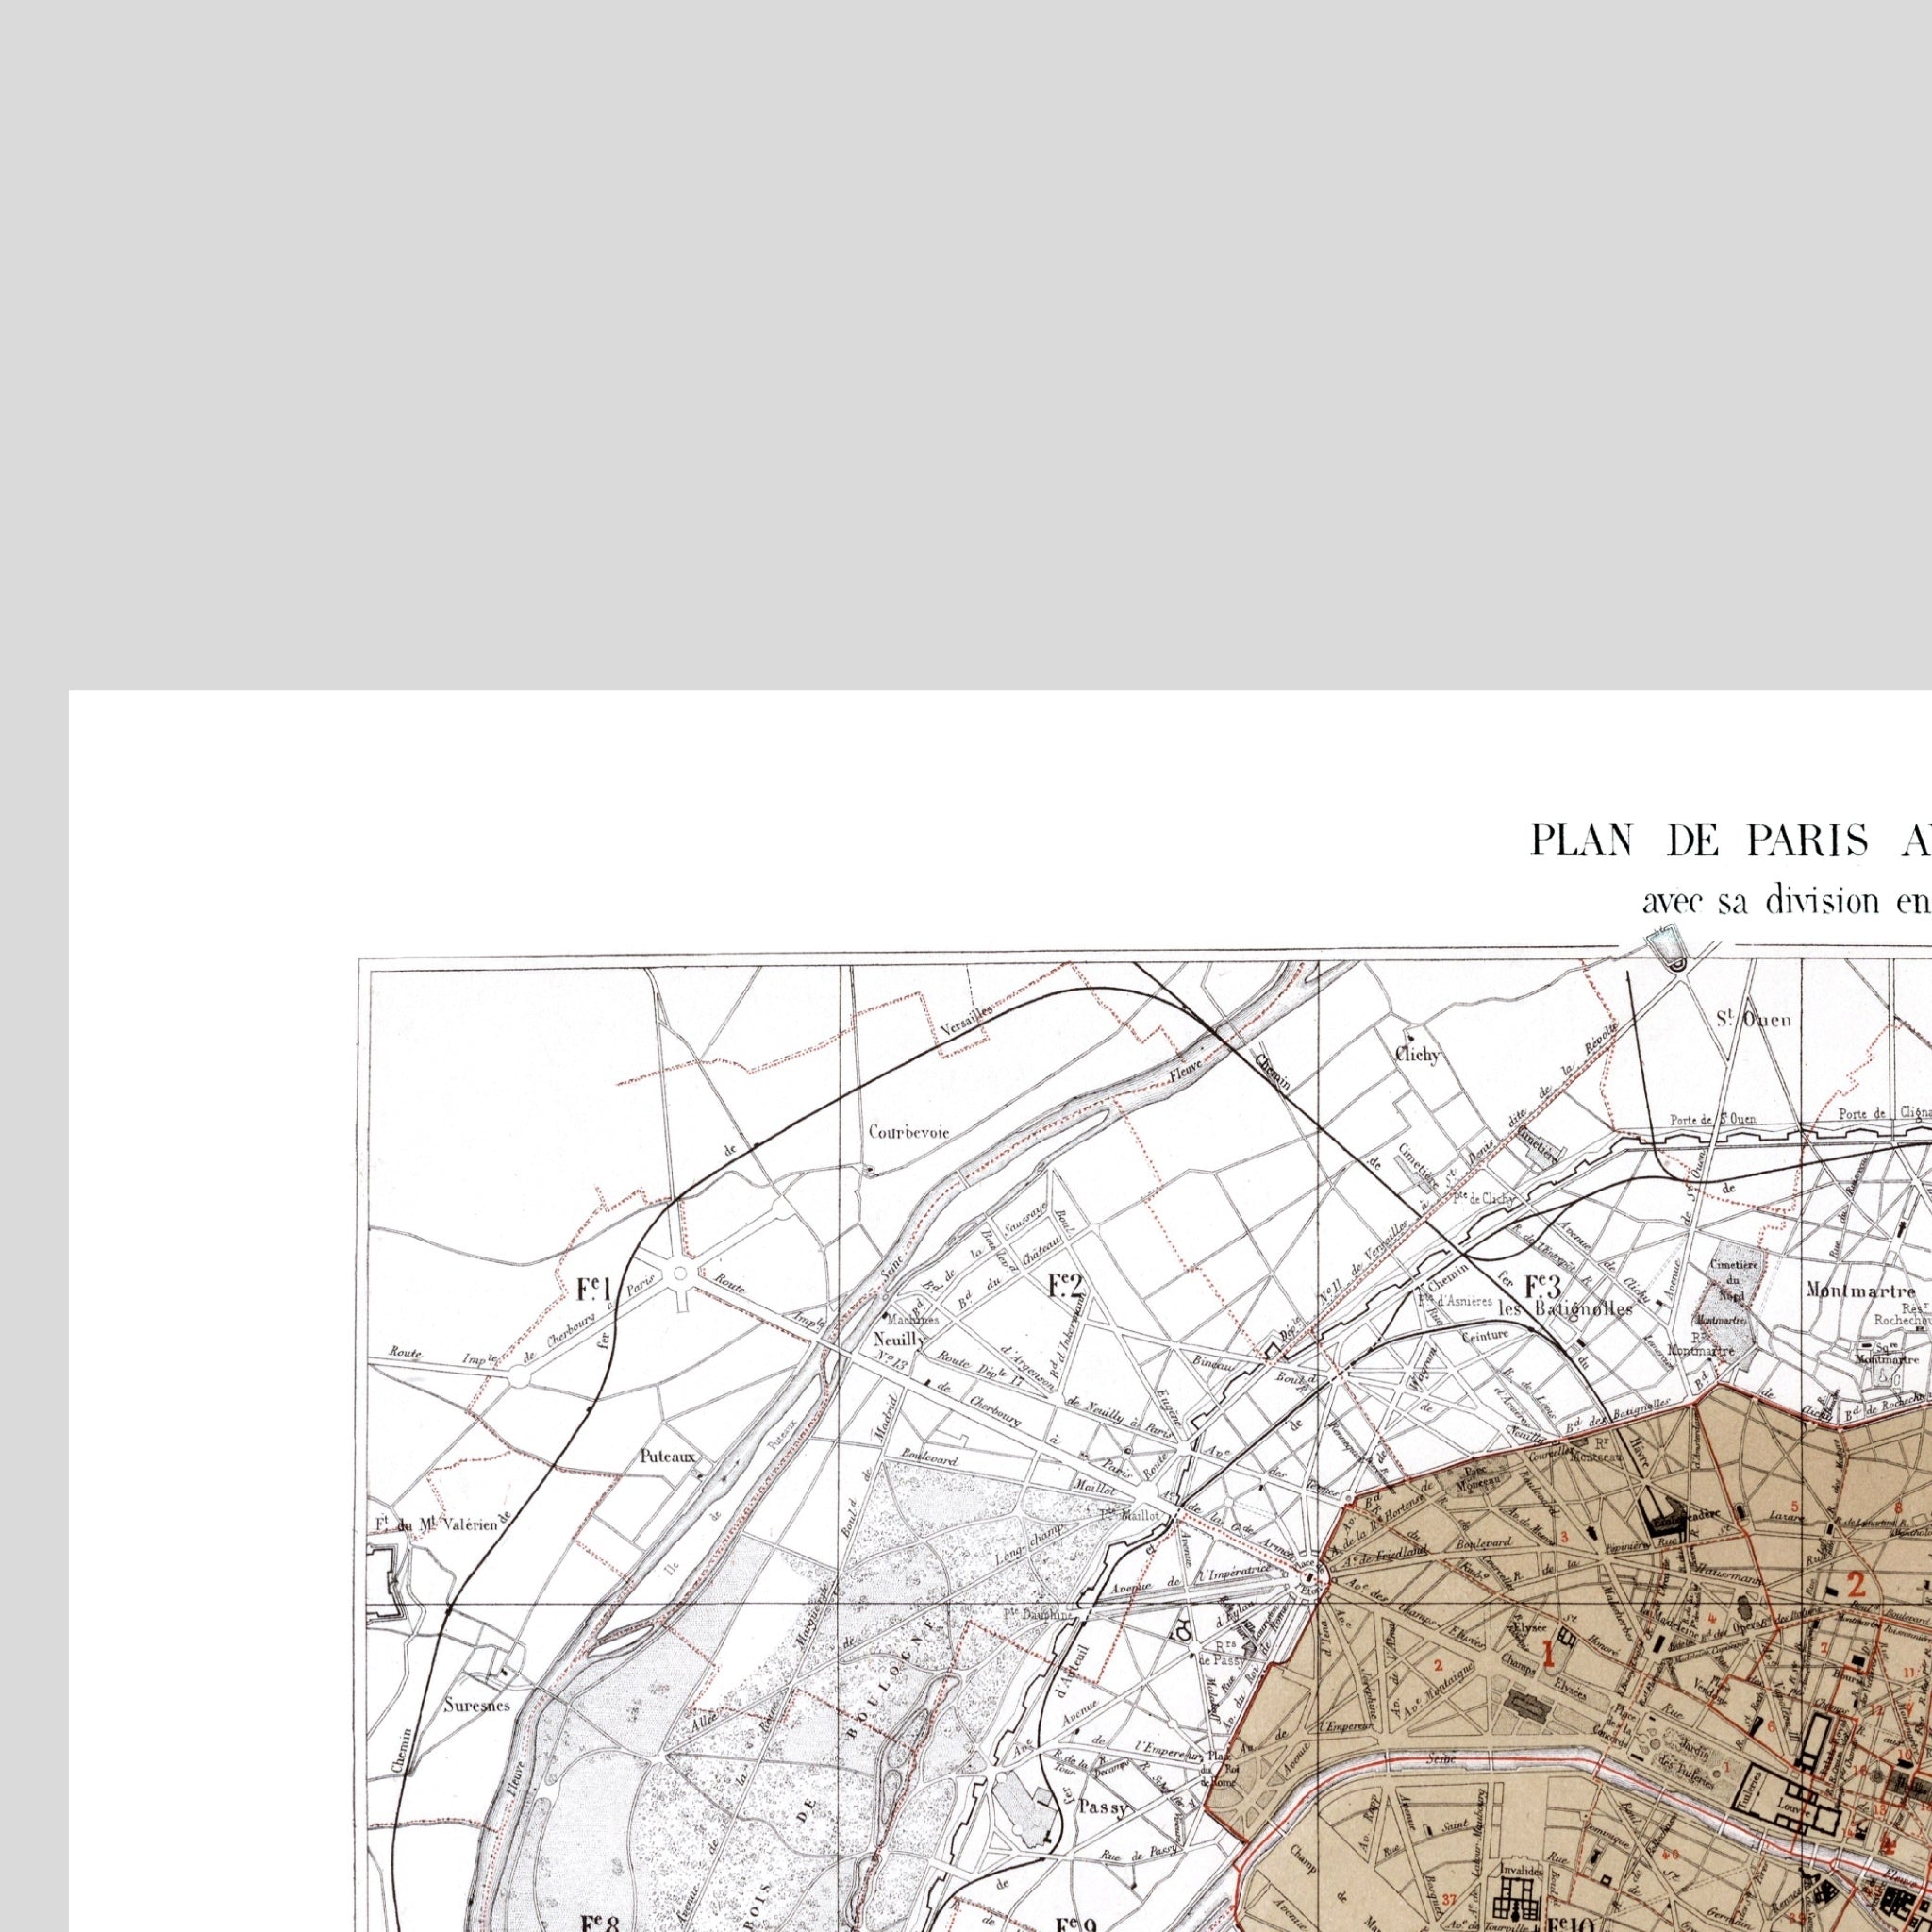Viewport: 1932px width, 1932px height.
Task: Click the small emblem atop the map border
Action: (1669, 950)
